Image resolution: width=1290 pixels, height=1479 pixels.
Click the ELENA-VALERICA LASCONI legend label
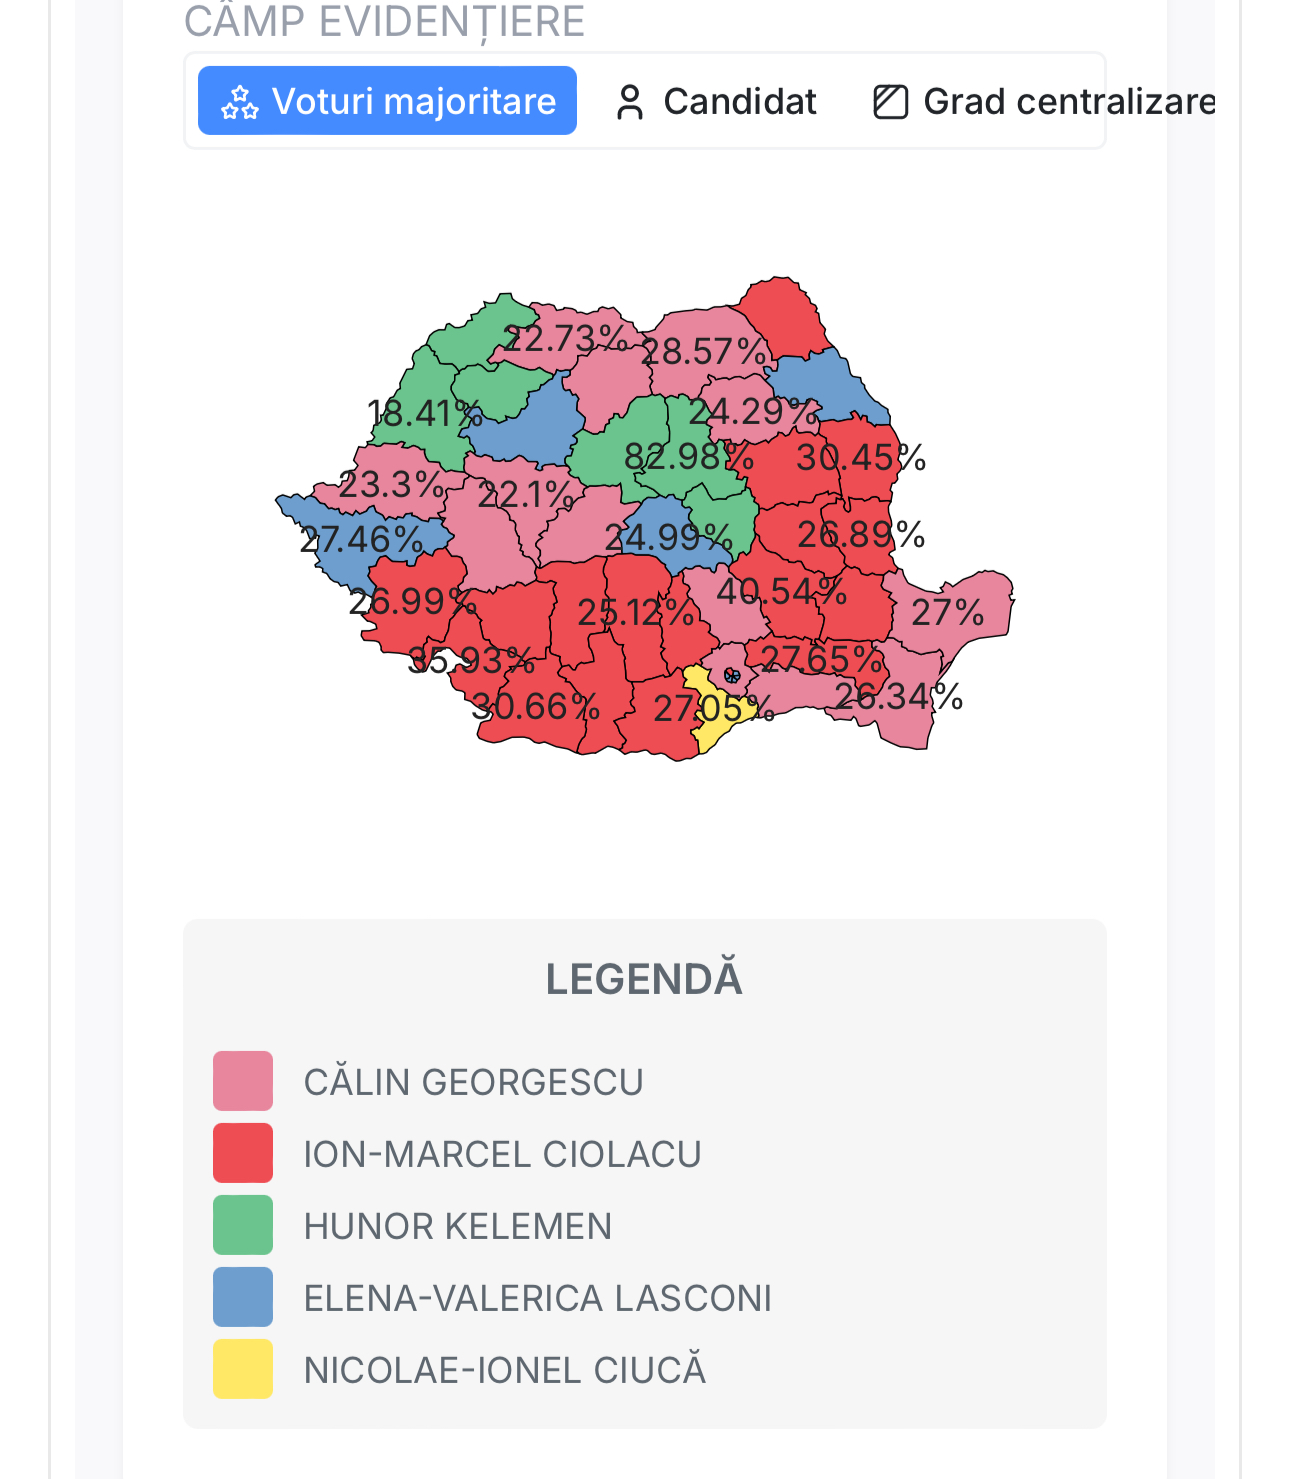(x=537, y=1298)
